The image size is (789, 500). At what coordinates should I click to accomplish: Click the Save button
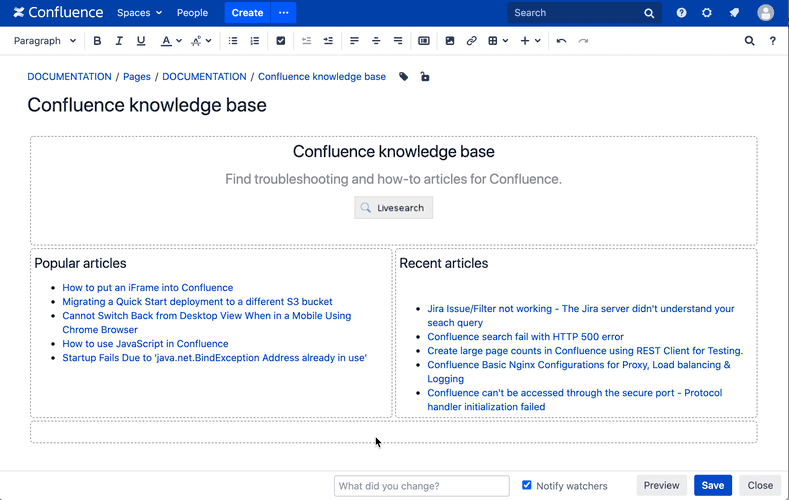pos(712,485)
